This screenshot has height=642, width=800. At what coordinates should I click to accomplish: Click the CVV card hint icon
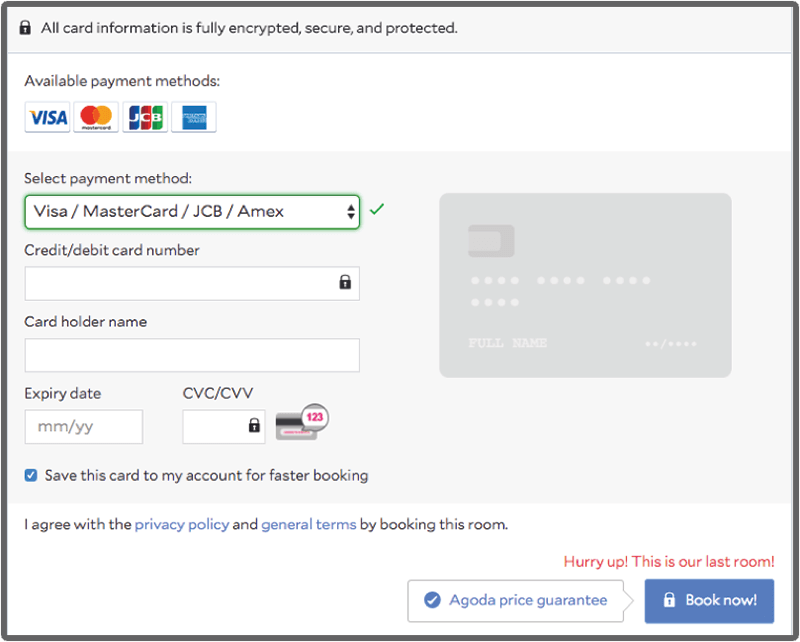tap(301, 423)
